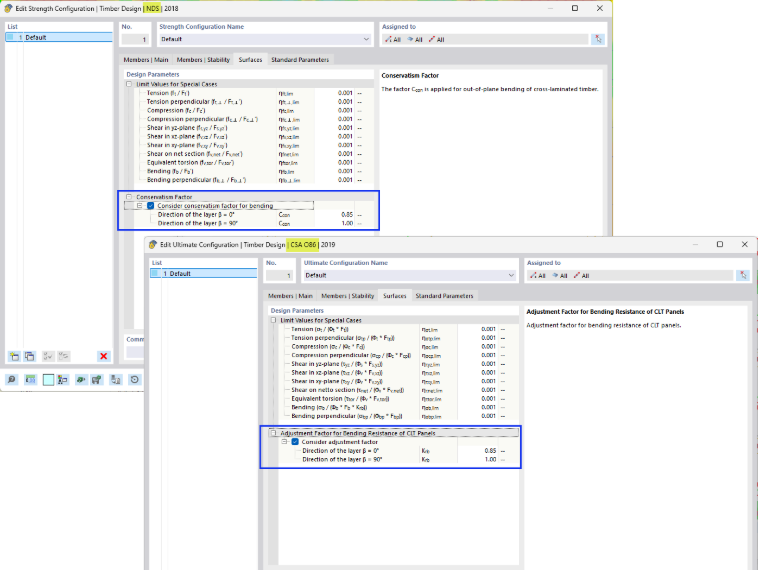
Task: Open Members | Stability tab in CSA window
Action: click(x=348, y=296)
